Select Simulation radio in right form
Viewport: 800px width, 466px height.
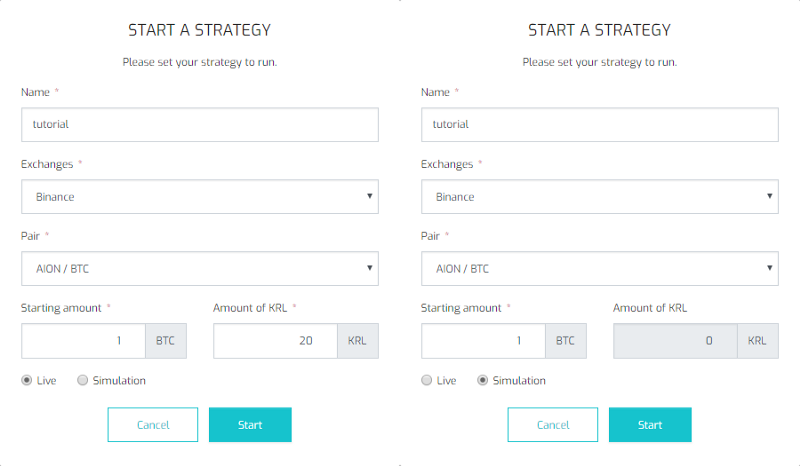click(x=483, y=380)
